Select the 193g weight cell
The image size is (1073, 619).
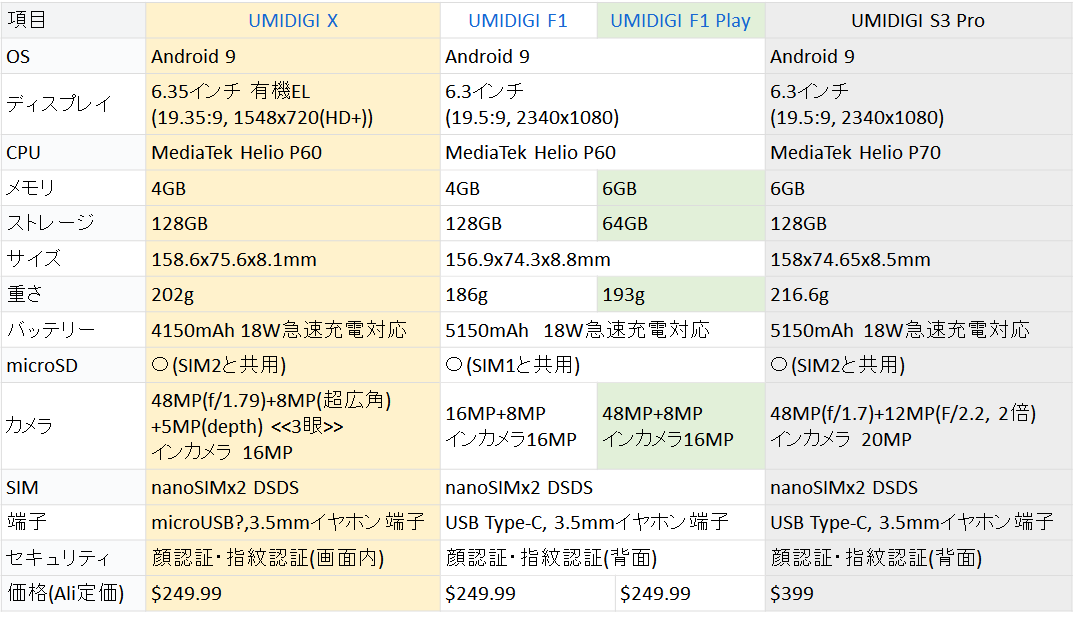[x=680, y=295]
